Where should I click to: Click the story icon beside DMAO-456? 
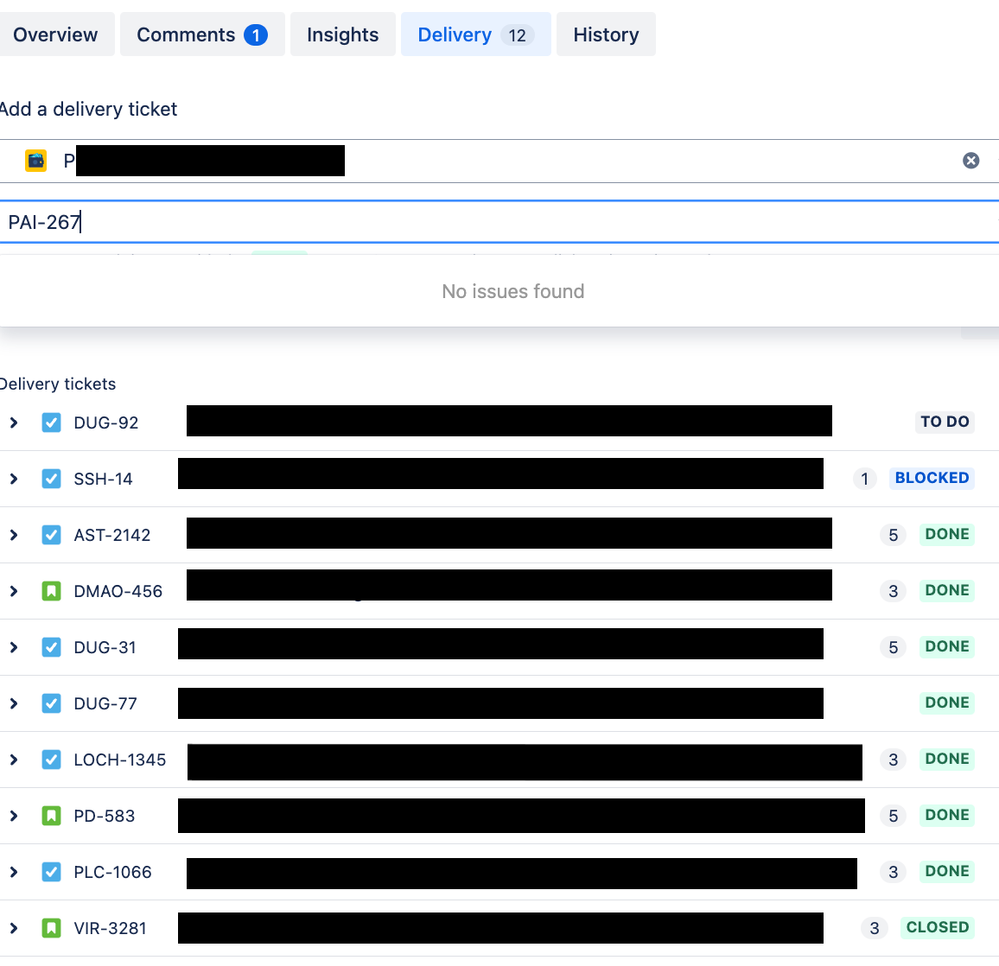pyautogui.click(x=51, y=591)
